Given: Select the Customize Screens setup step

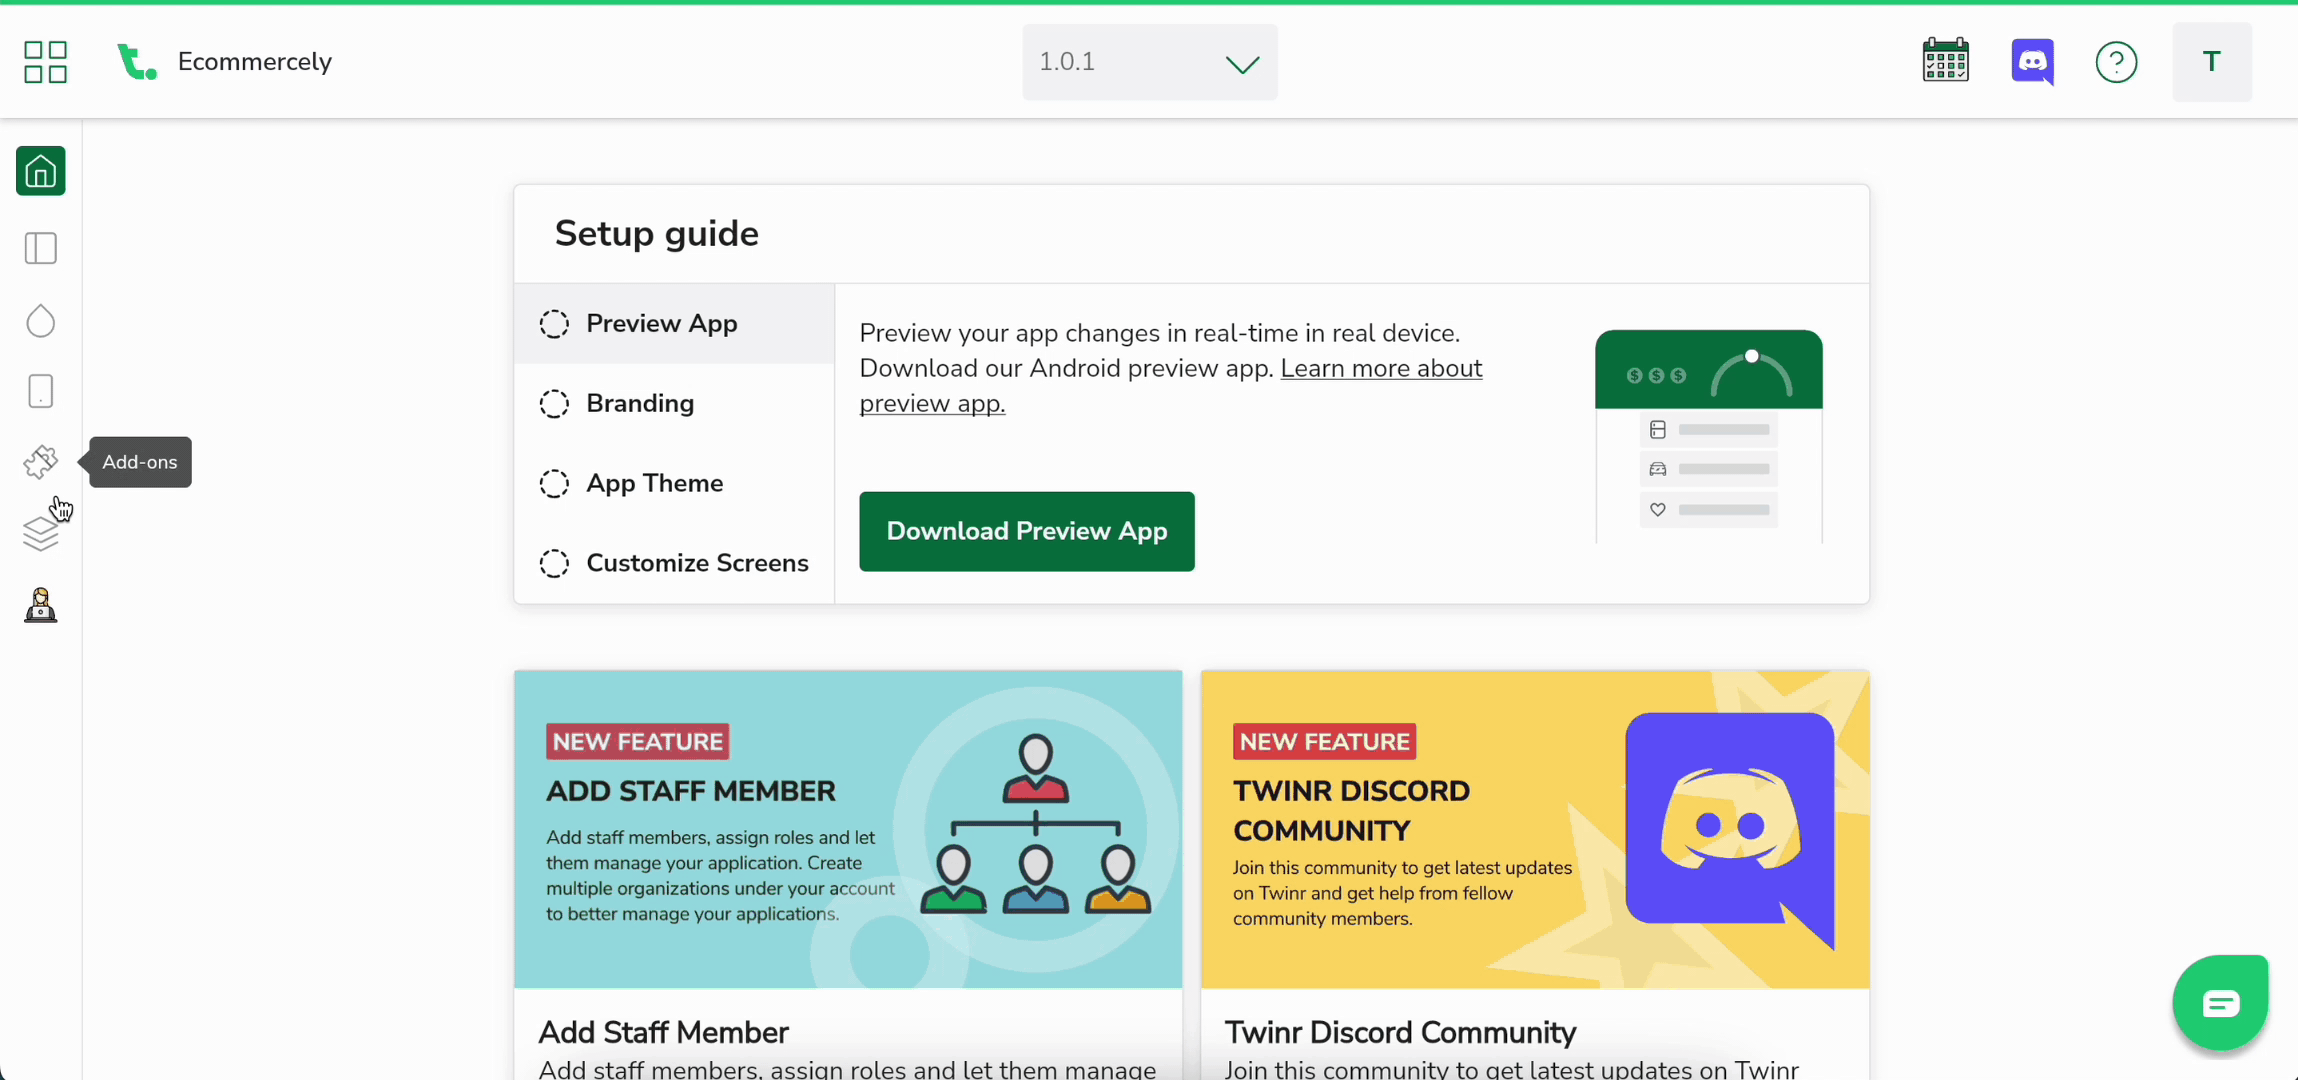Looking at the screenshot, I should pos(697,563).
